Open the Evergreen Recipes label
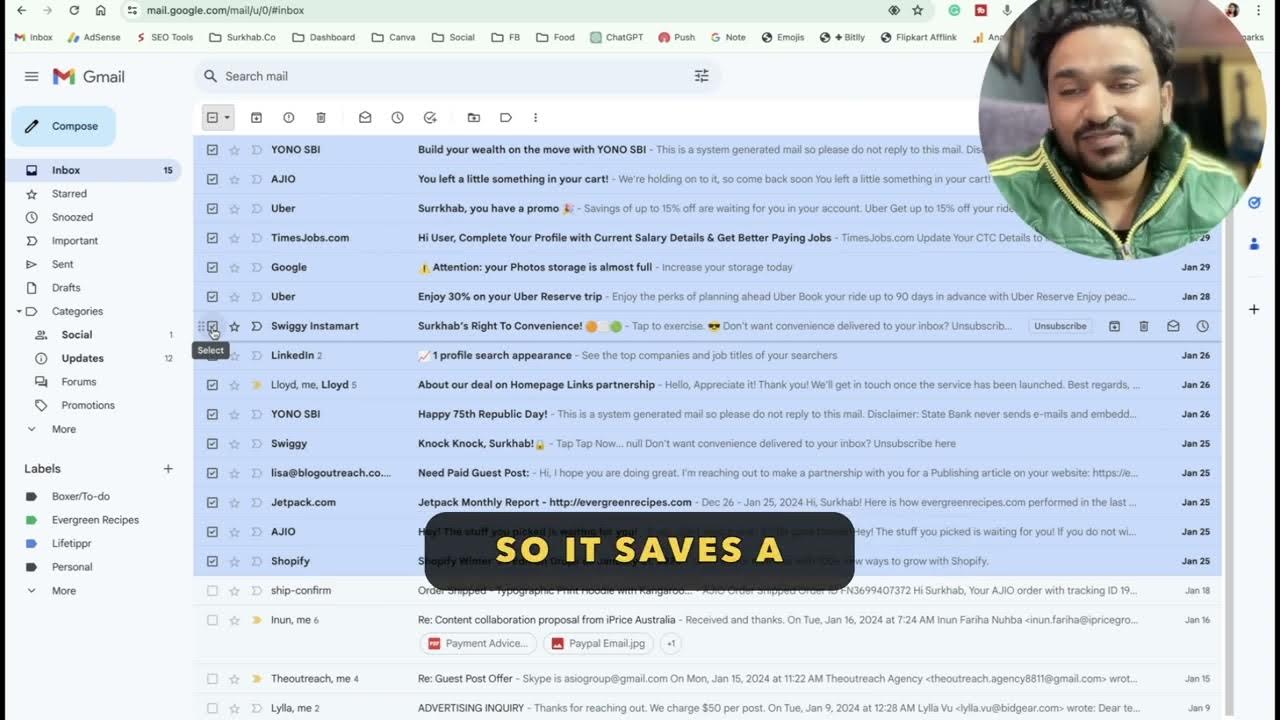 point(95,520)
